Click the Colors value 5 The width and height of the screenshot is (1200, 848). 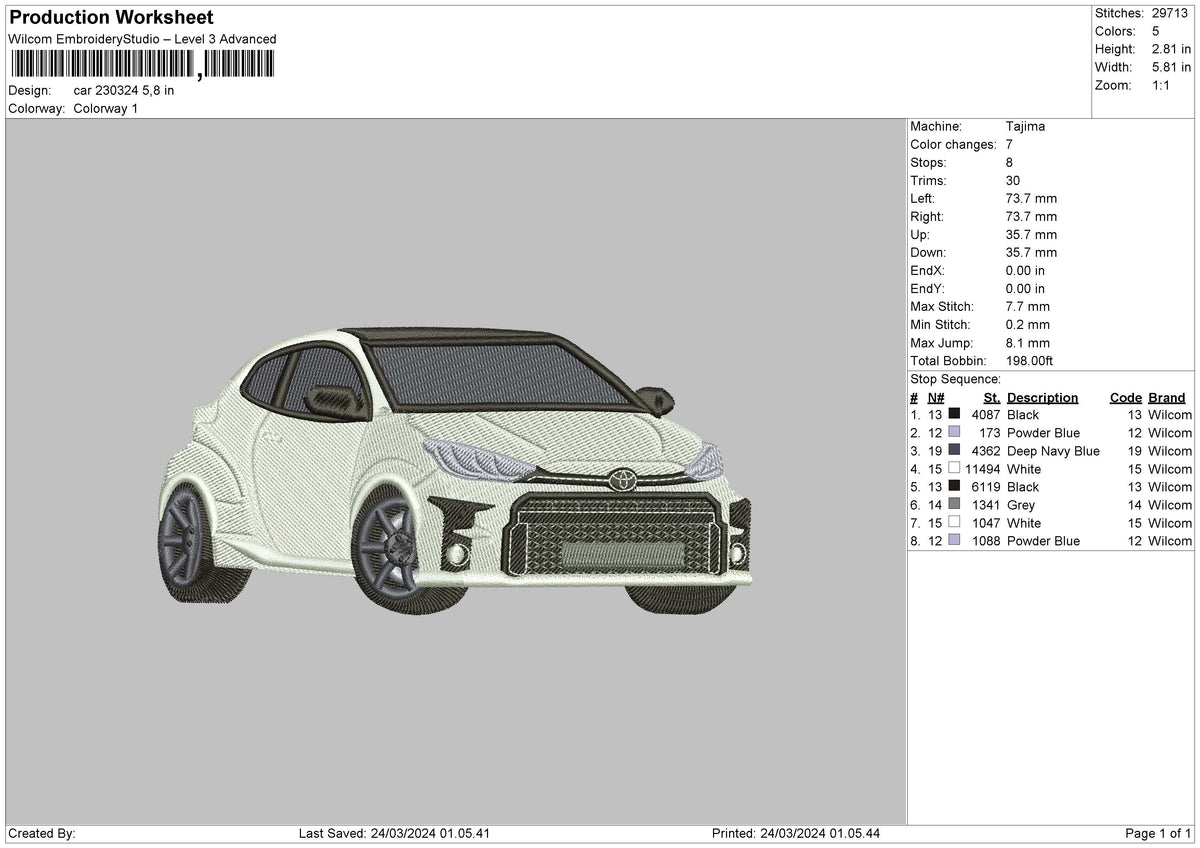(x=1156, y=31)
